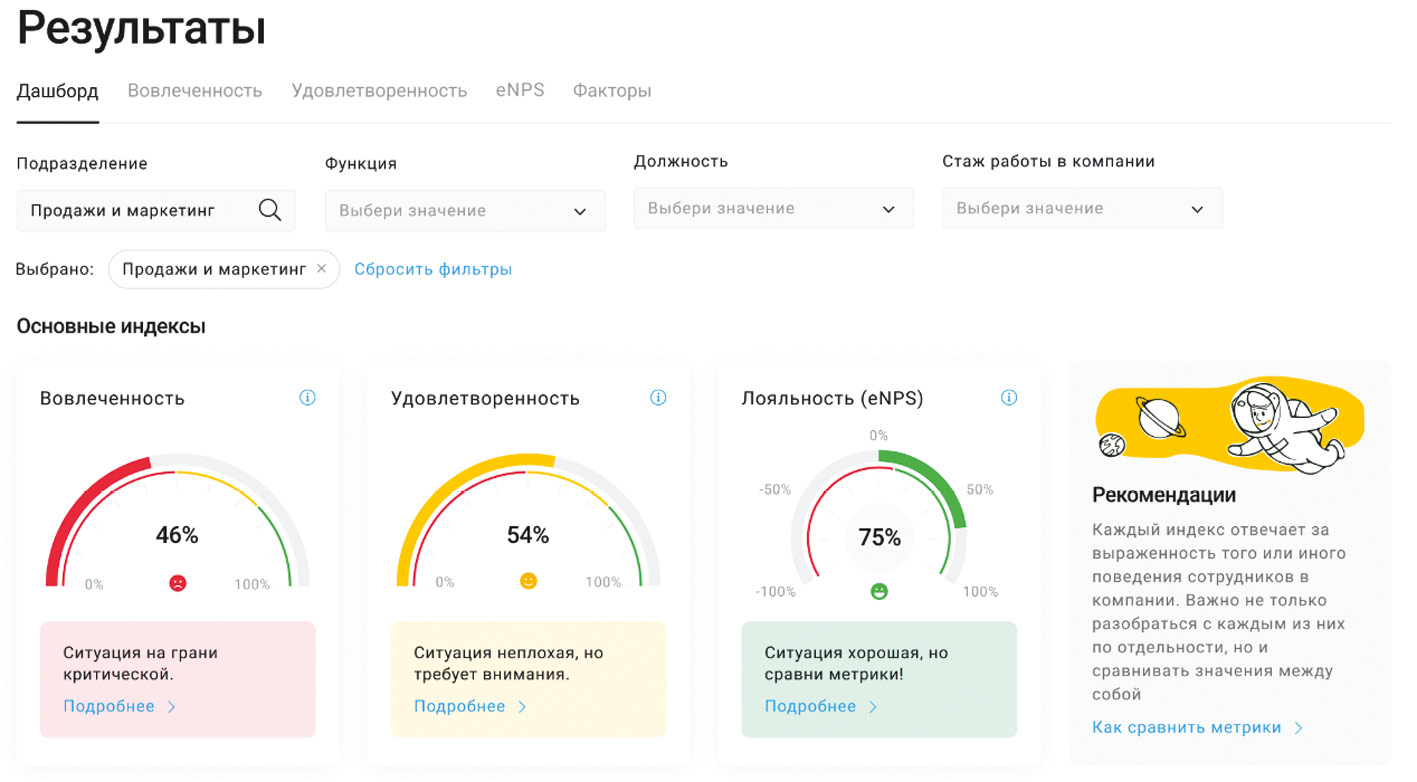Select the Удовлетворенность tab
Image resolution: width=1417 pixels, height=782 pixels.
(379, 91)
